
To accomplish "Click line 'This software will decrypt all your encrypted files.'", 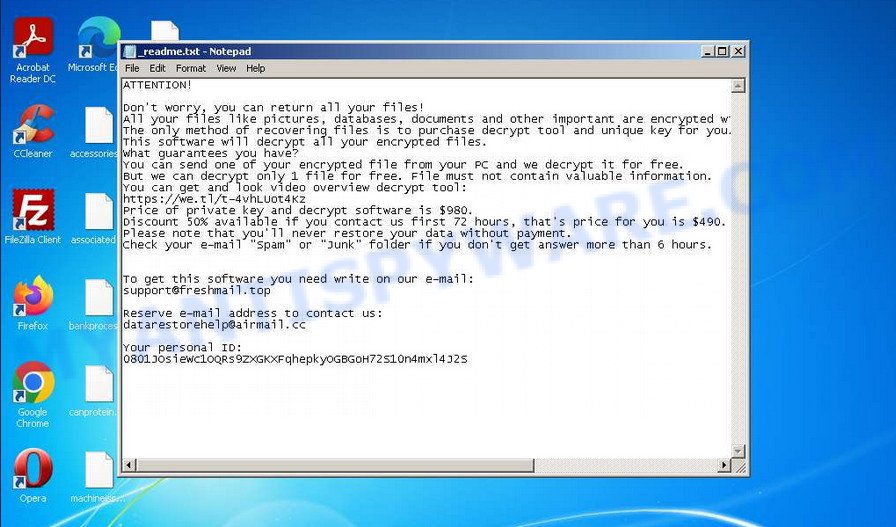I will (305, 142).
